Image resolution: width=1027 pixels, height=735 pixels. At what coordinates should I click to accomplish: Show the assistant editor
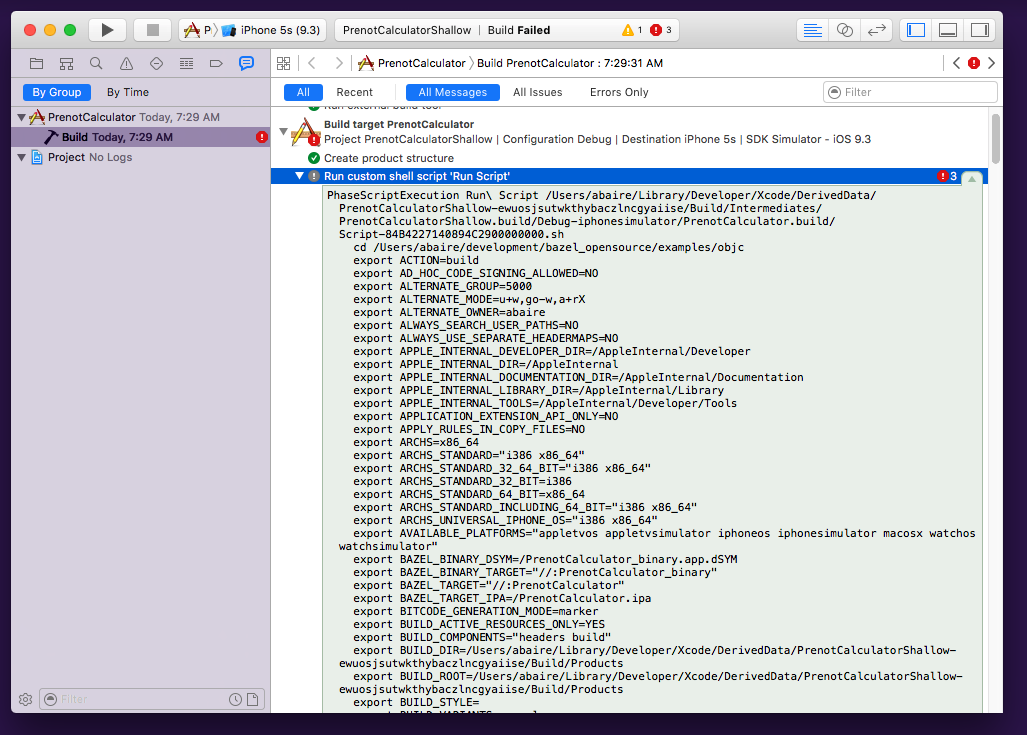845,30
